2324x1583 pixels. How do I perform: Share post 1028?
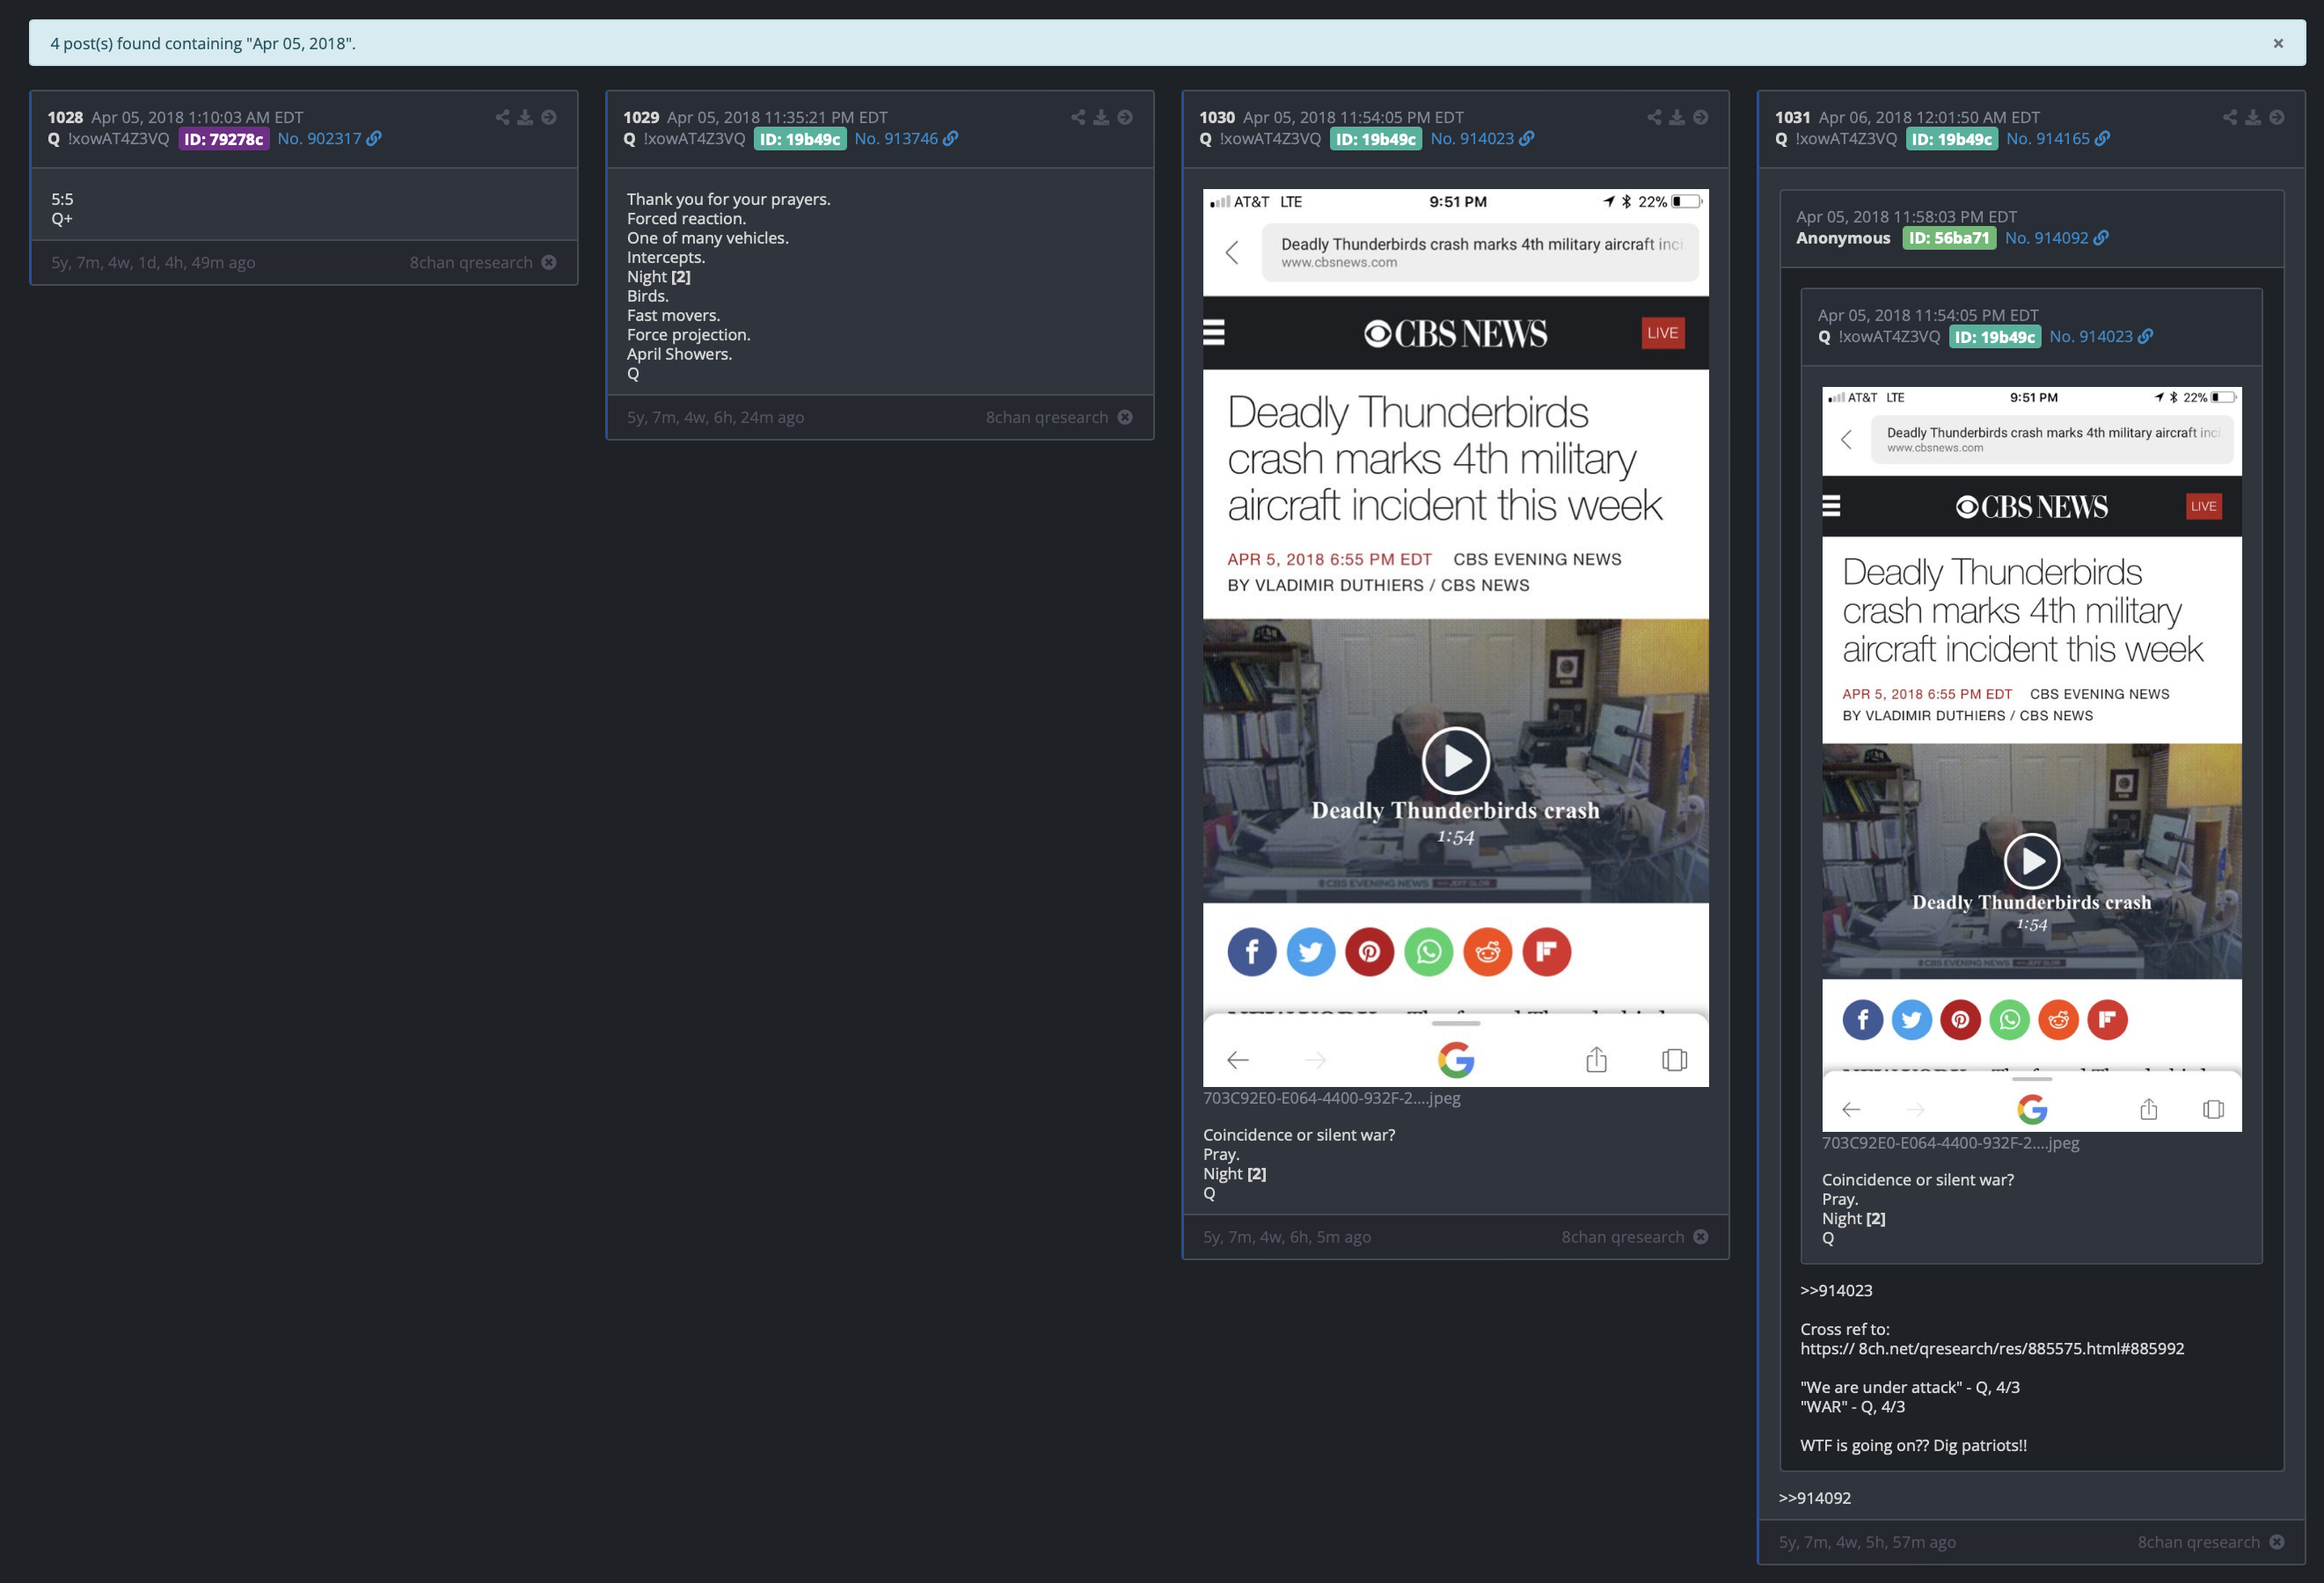502,117
